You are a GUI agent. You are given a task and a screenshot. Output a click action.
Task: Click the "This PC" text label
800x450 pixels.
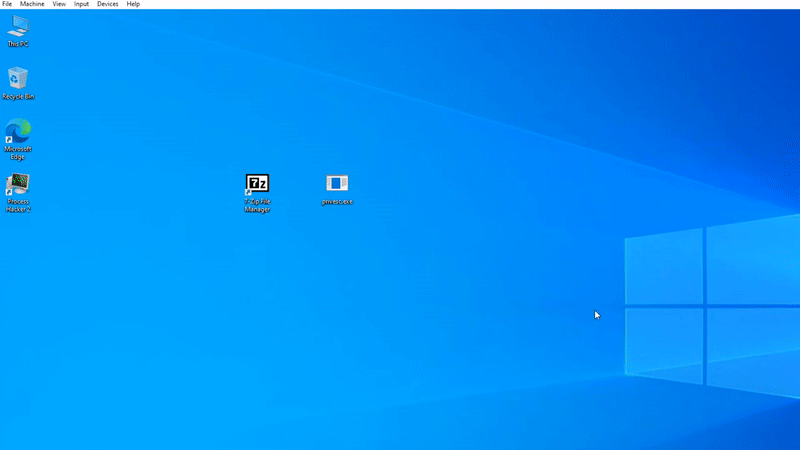click(18, 44)
